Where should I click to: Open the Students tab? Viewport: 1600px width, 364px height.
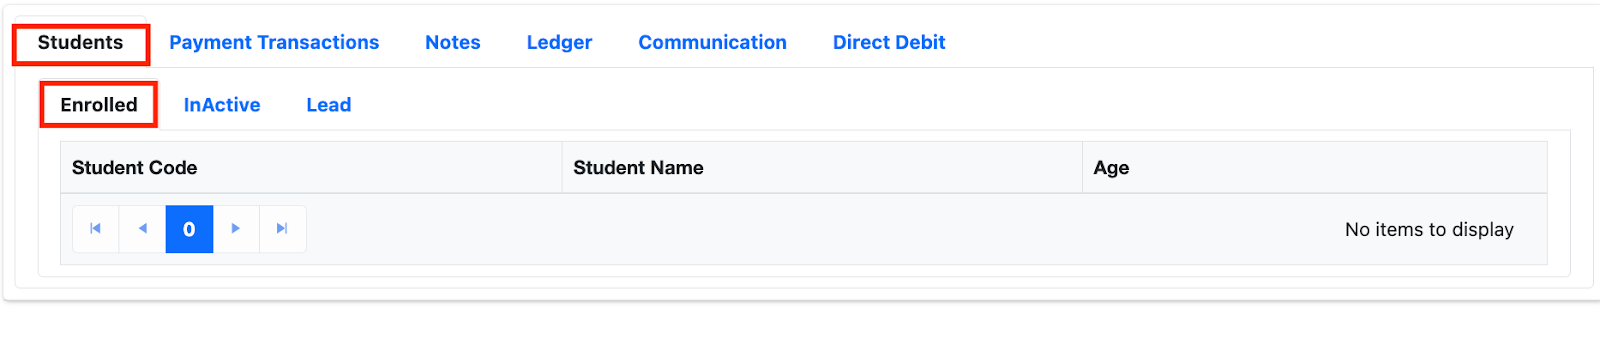(x=81, y=43)
